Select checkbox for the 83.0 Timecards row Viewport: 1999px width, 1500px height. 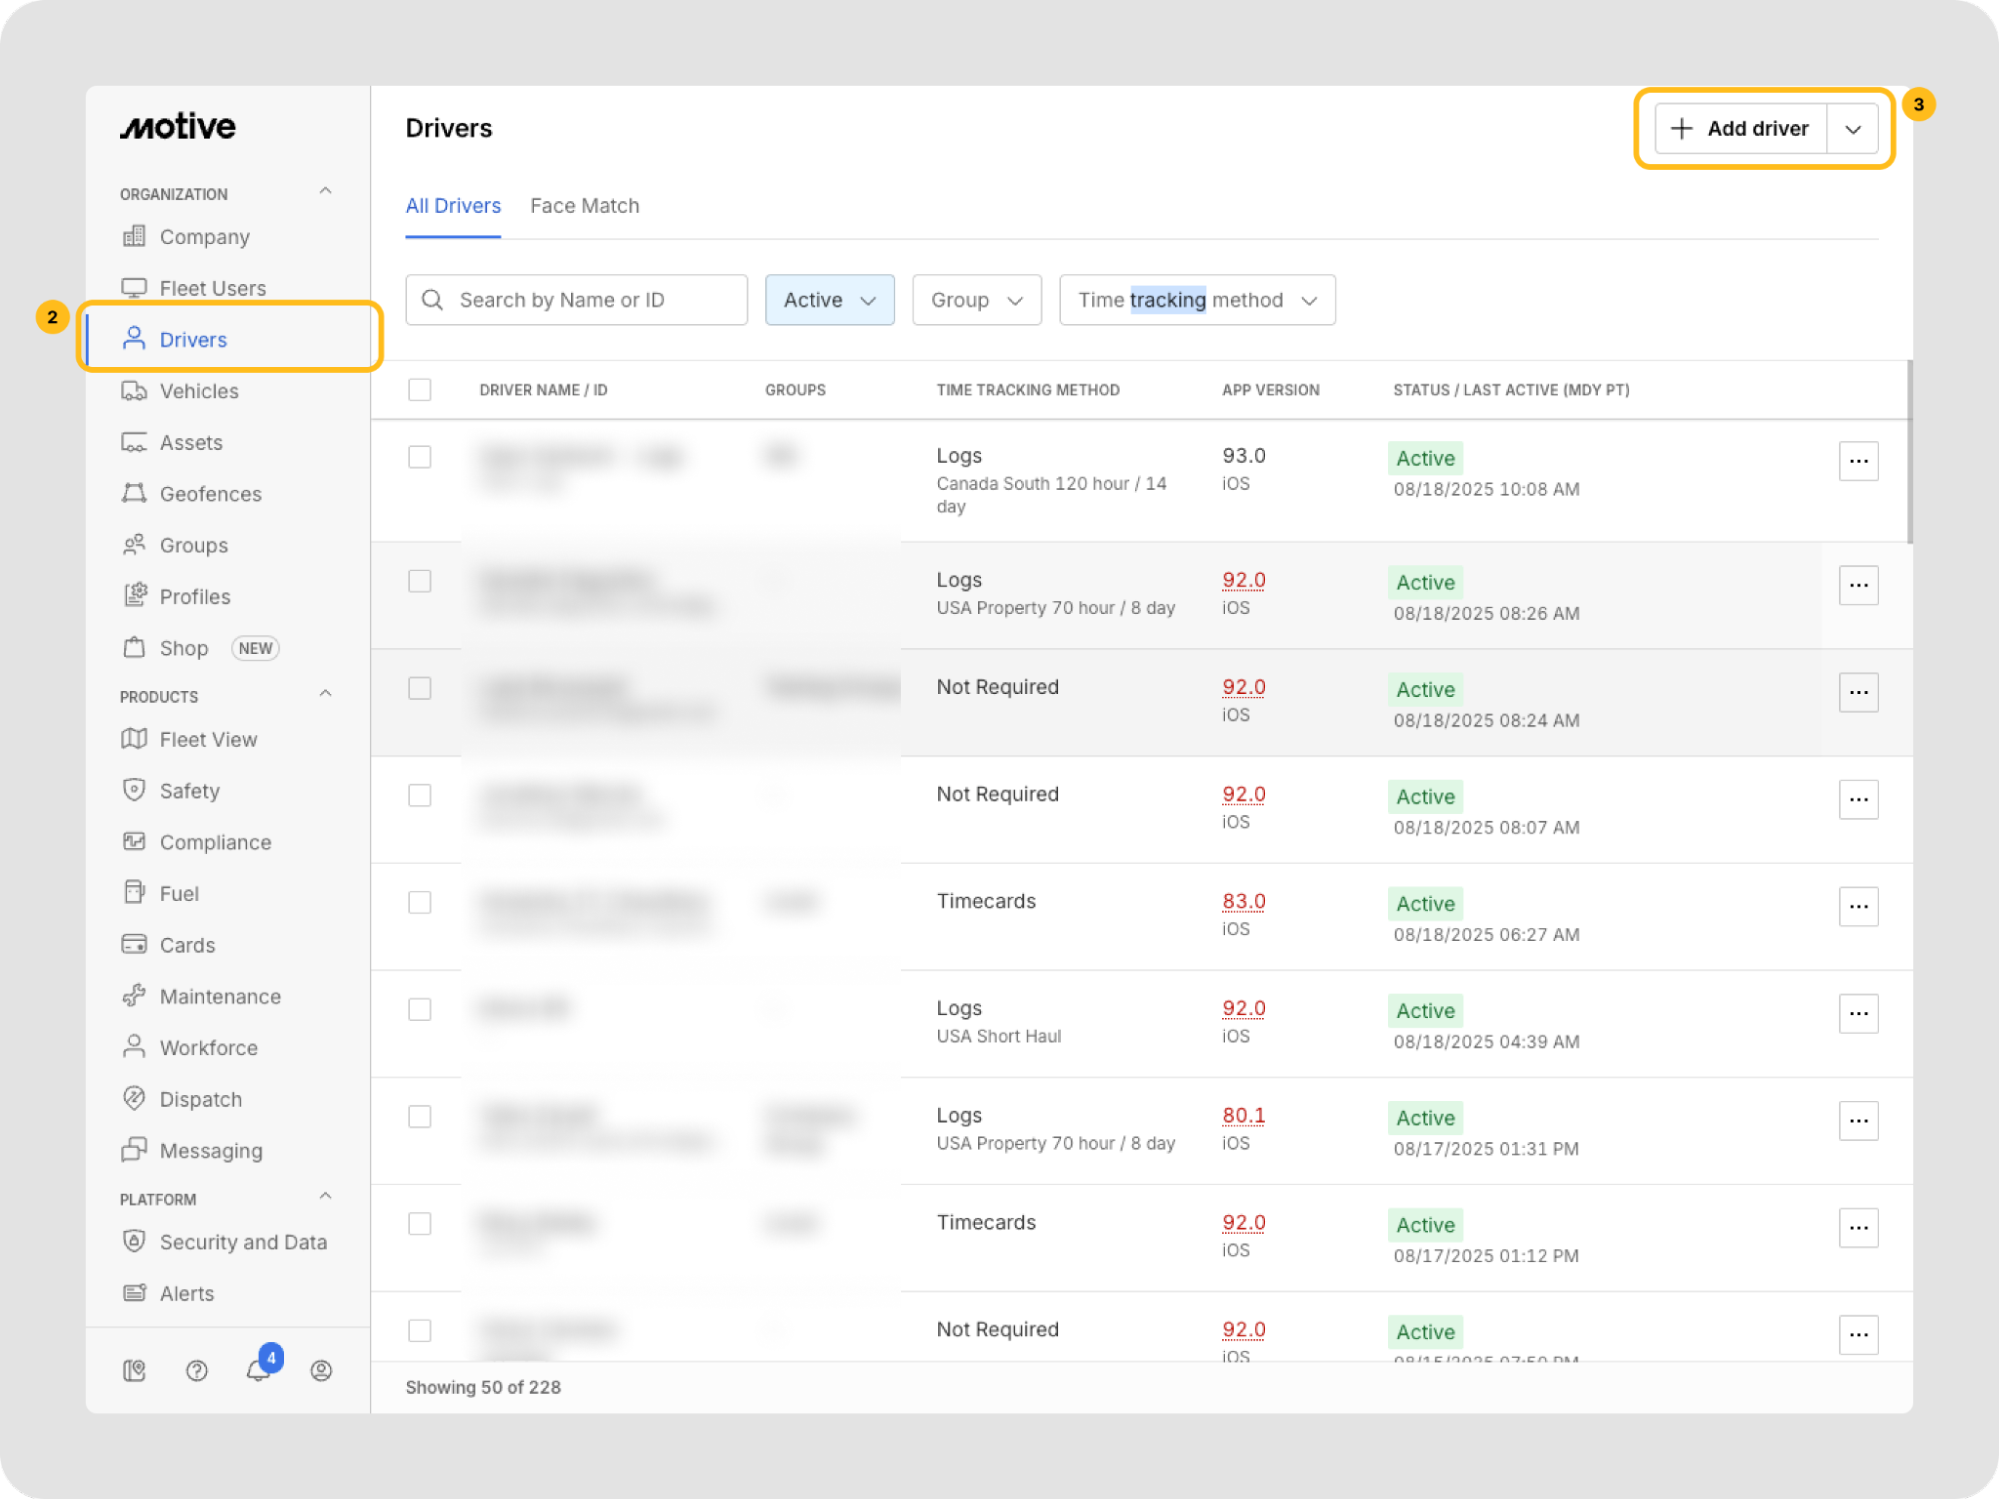[x=420, y=902]
